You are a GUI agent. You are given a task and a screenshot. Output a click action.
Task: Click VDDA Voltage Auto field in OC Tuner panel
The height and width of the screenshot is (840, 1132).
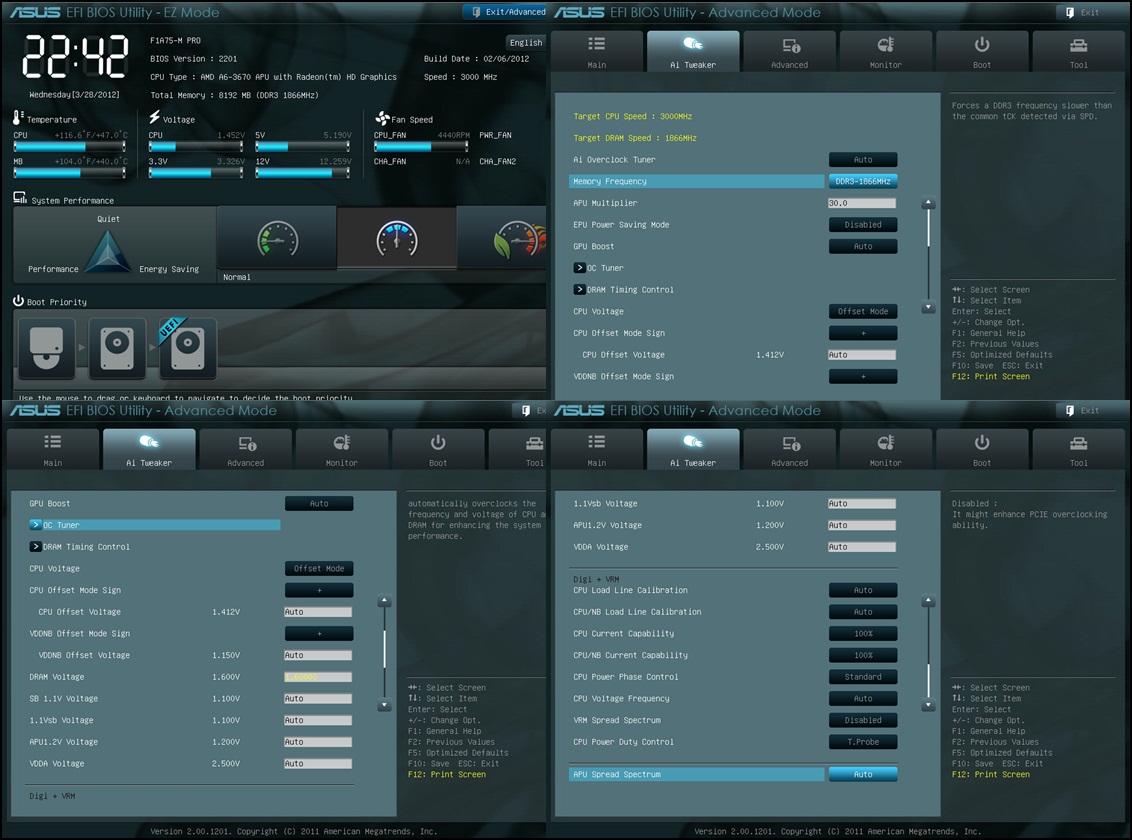[318, 764]
